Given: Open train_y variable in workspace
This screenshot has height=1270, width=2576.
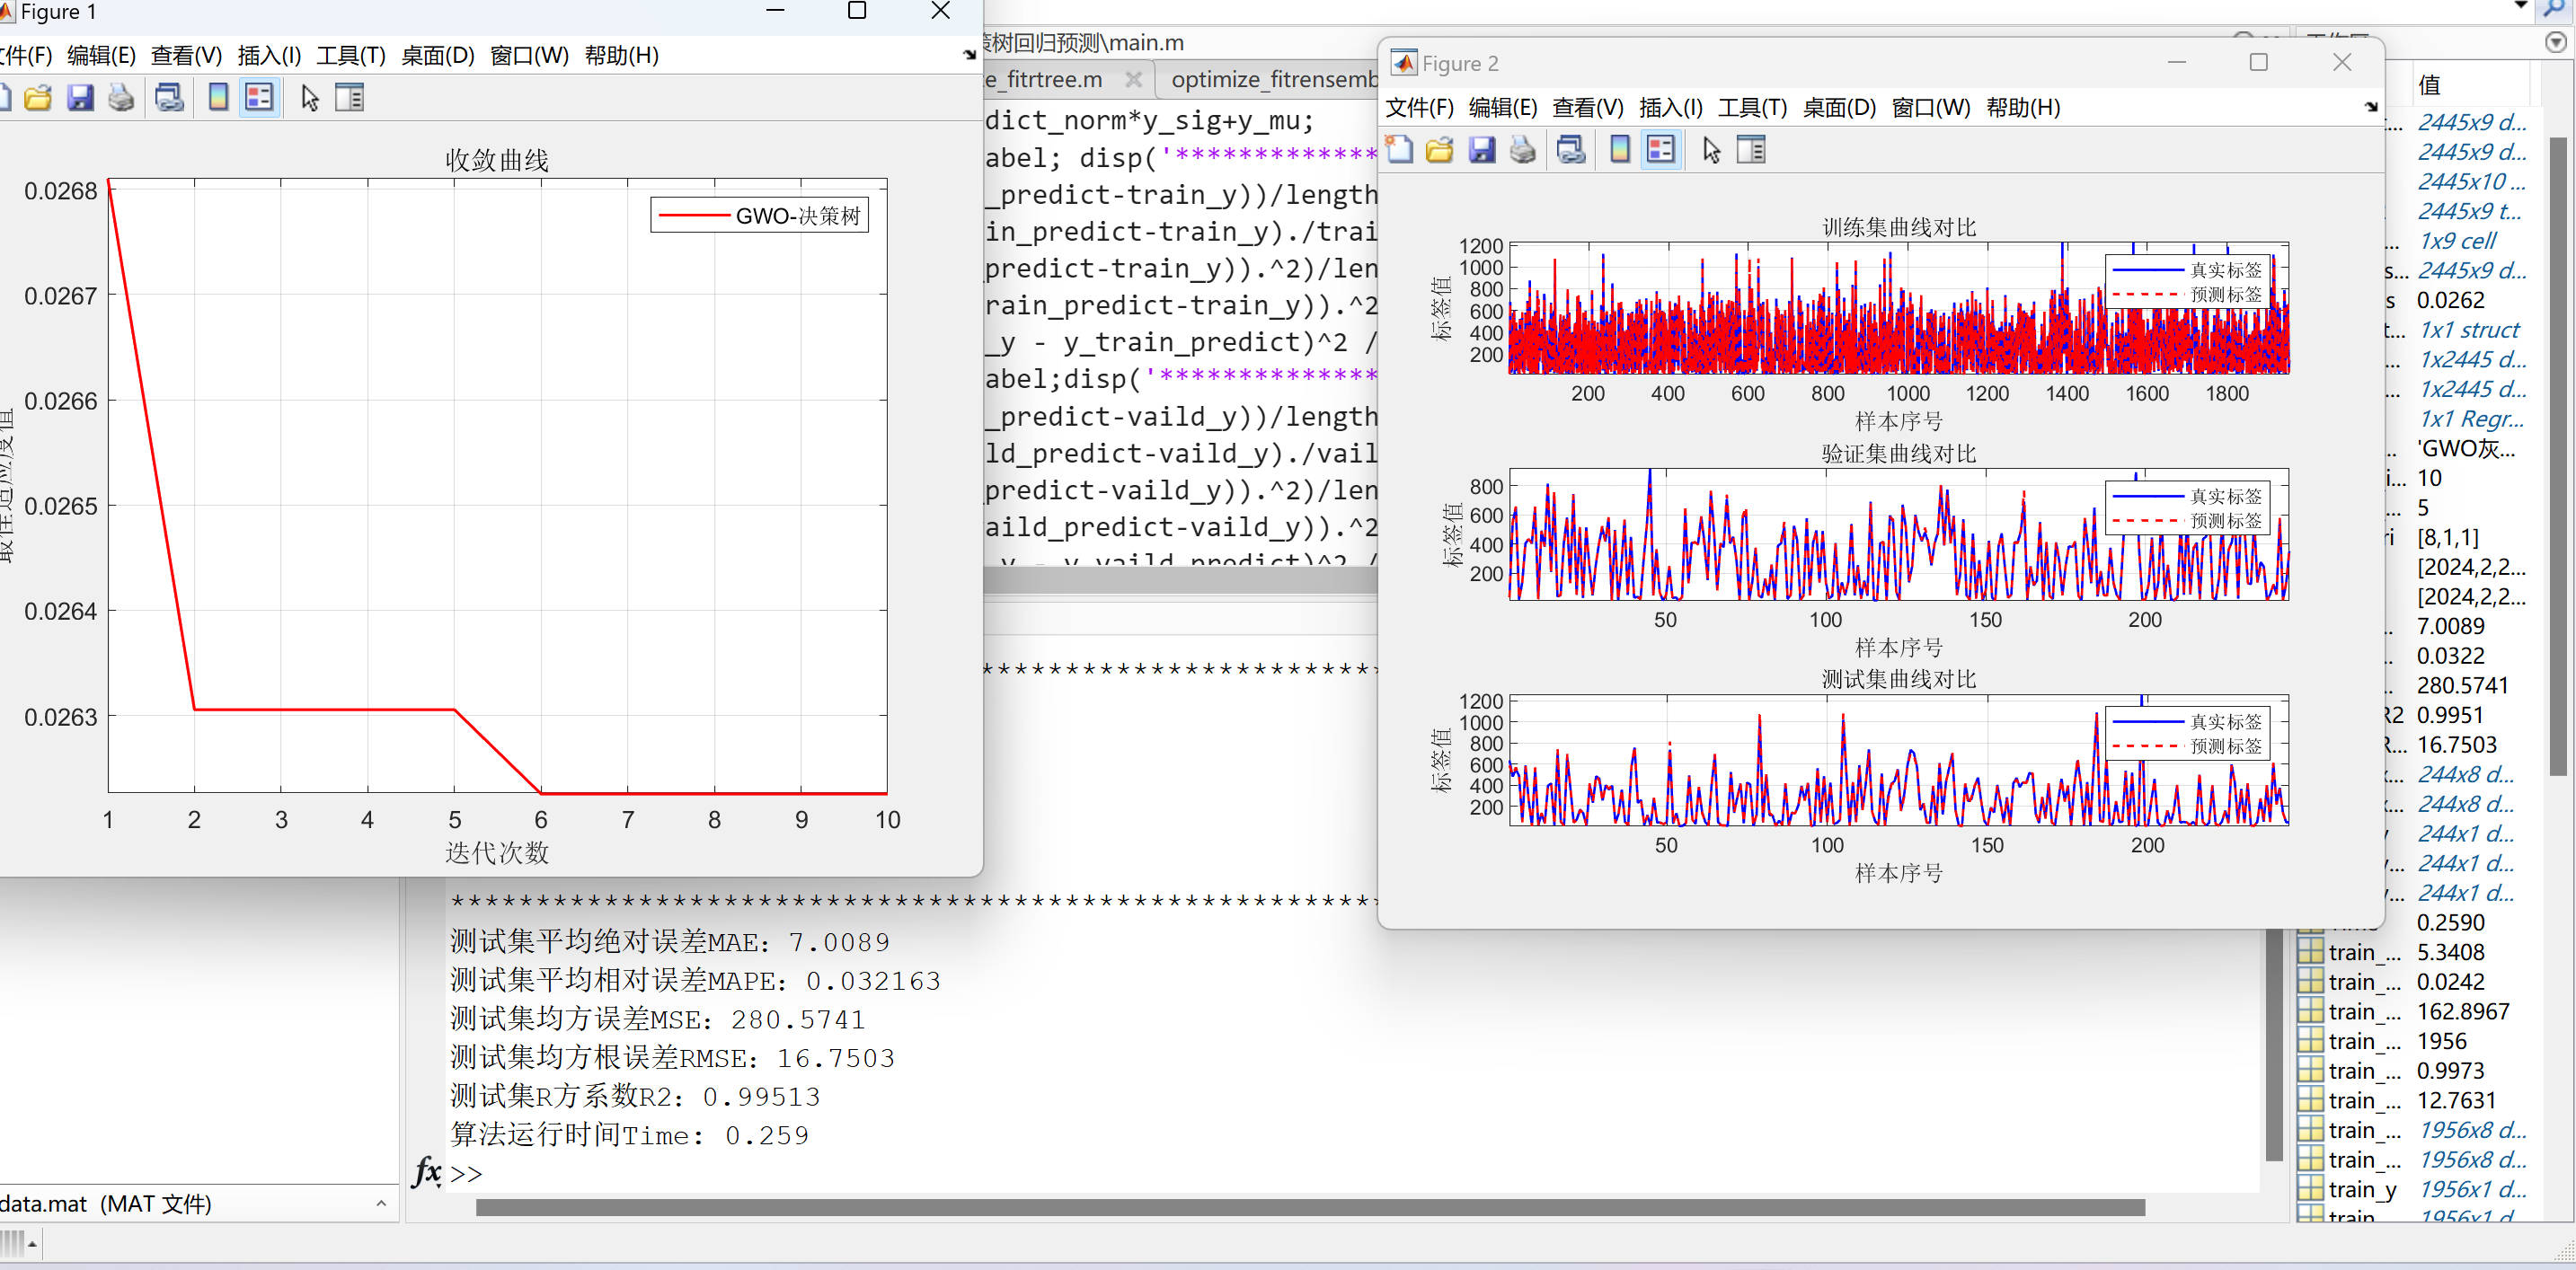Looking at the screenshot, I should click(x=2362, y=1189).
